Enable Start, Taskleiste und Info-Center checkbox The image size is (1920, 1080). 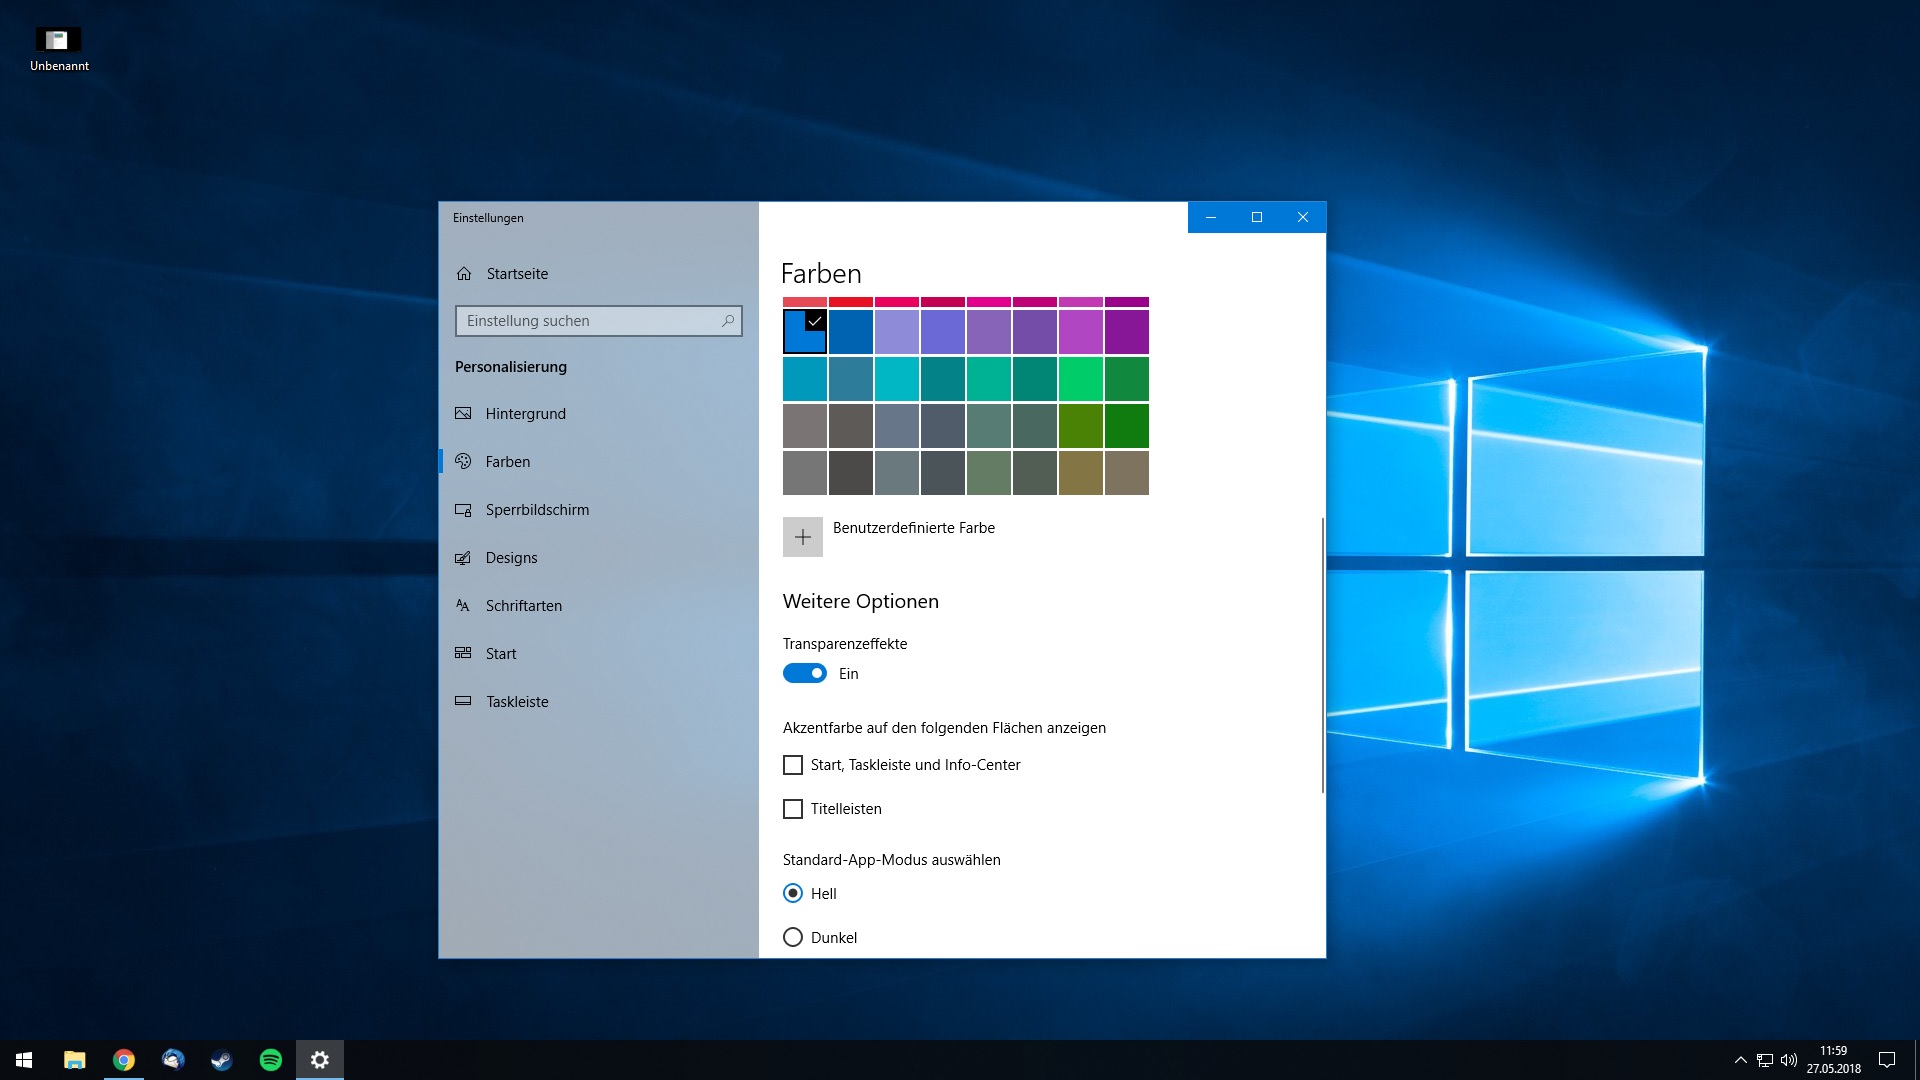[793, 765]
